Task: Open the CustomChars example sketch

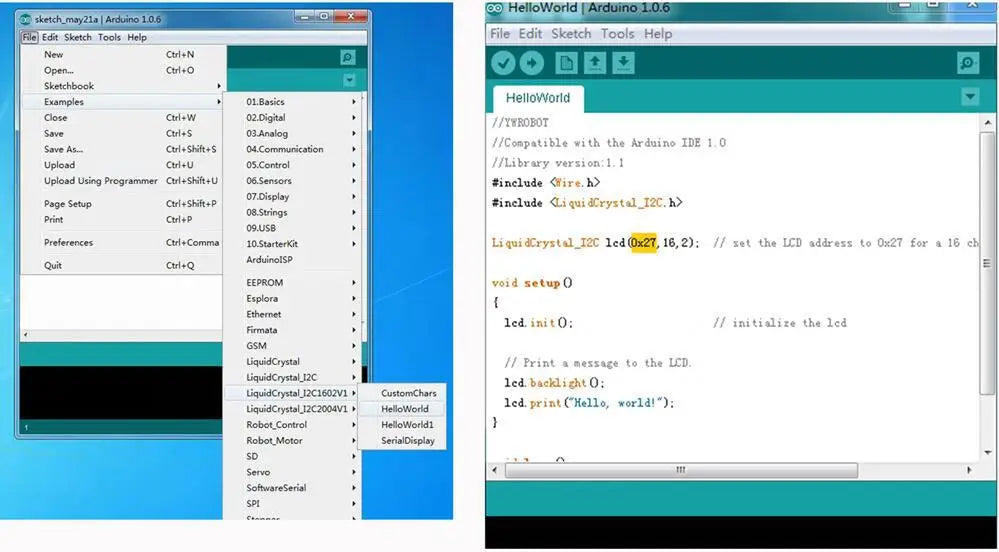Action: (402, 393)
